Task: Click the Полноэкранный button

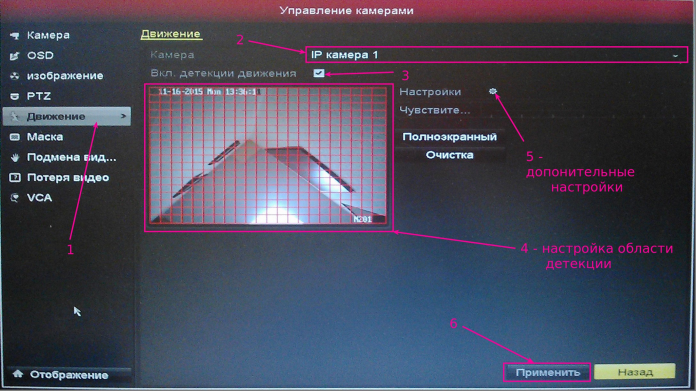Action: (x=449, y=137)
